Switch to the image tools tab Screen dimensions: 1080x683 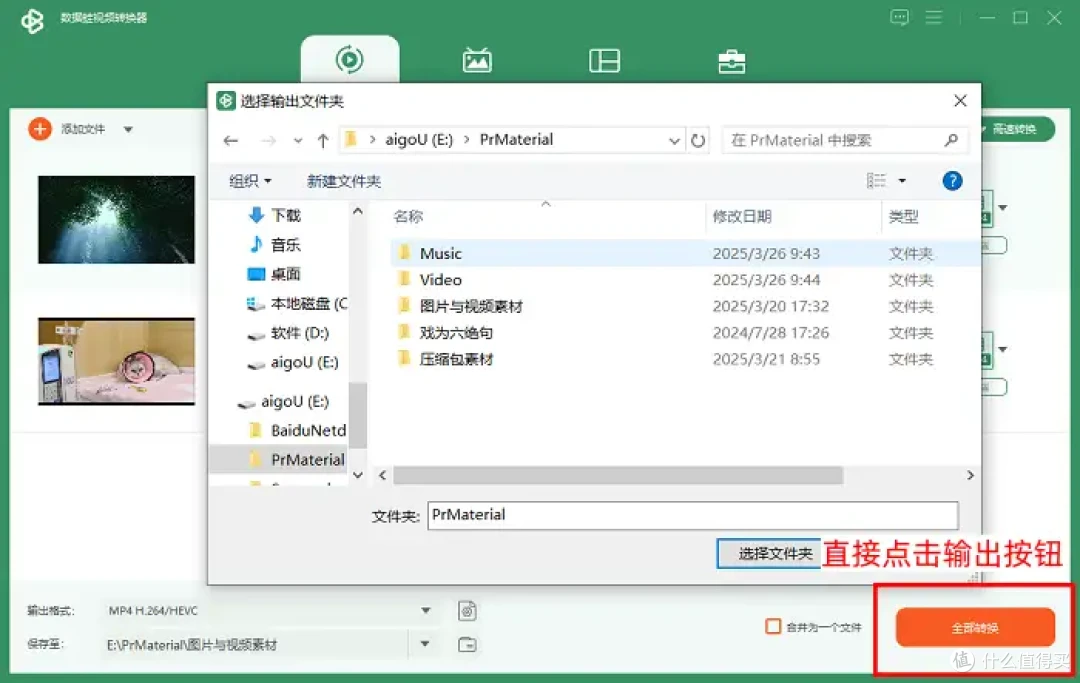coord(477,61)
